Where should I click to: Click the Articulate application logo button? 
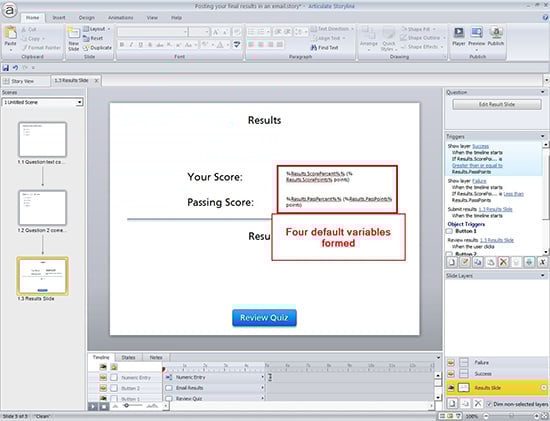pyautogui.click(x=9, y=10)
